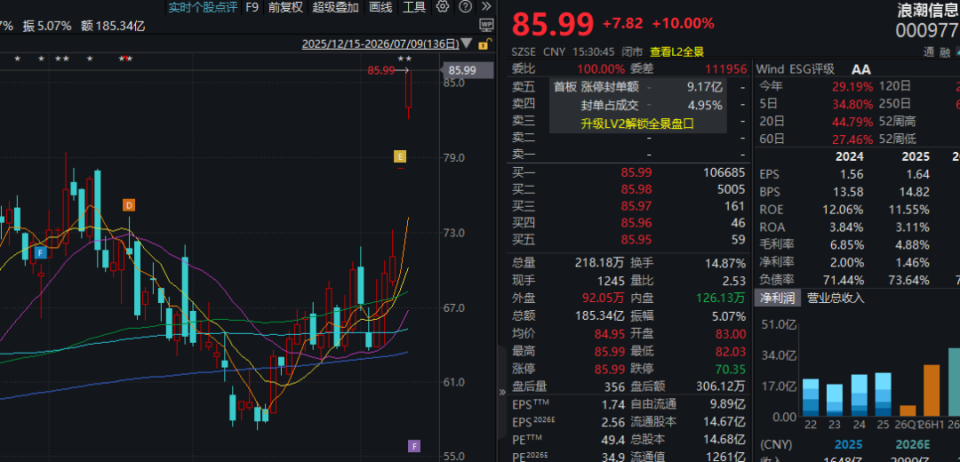
Task: Click 查看L2全景 link
Action: coord(677,52)
